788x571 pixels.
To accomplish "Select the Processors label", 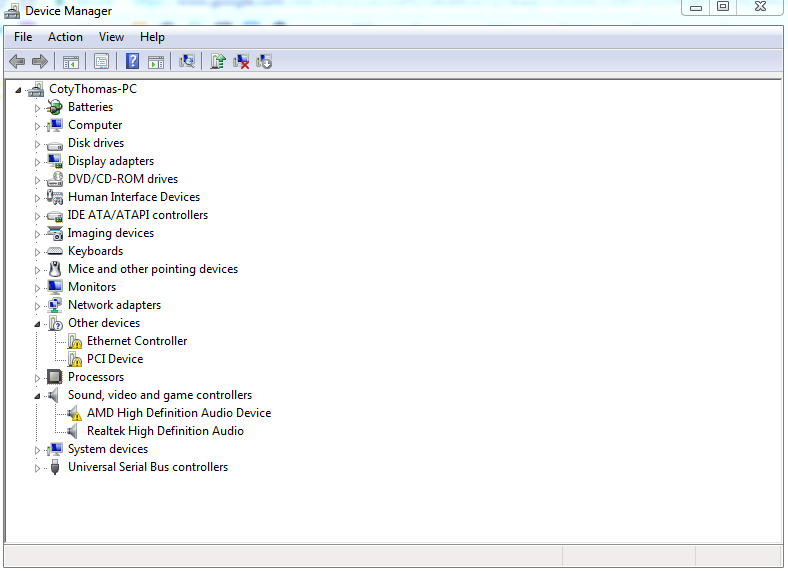I will pos(96,377).
